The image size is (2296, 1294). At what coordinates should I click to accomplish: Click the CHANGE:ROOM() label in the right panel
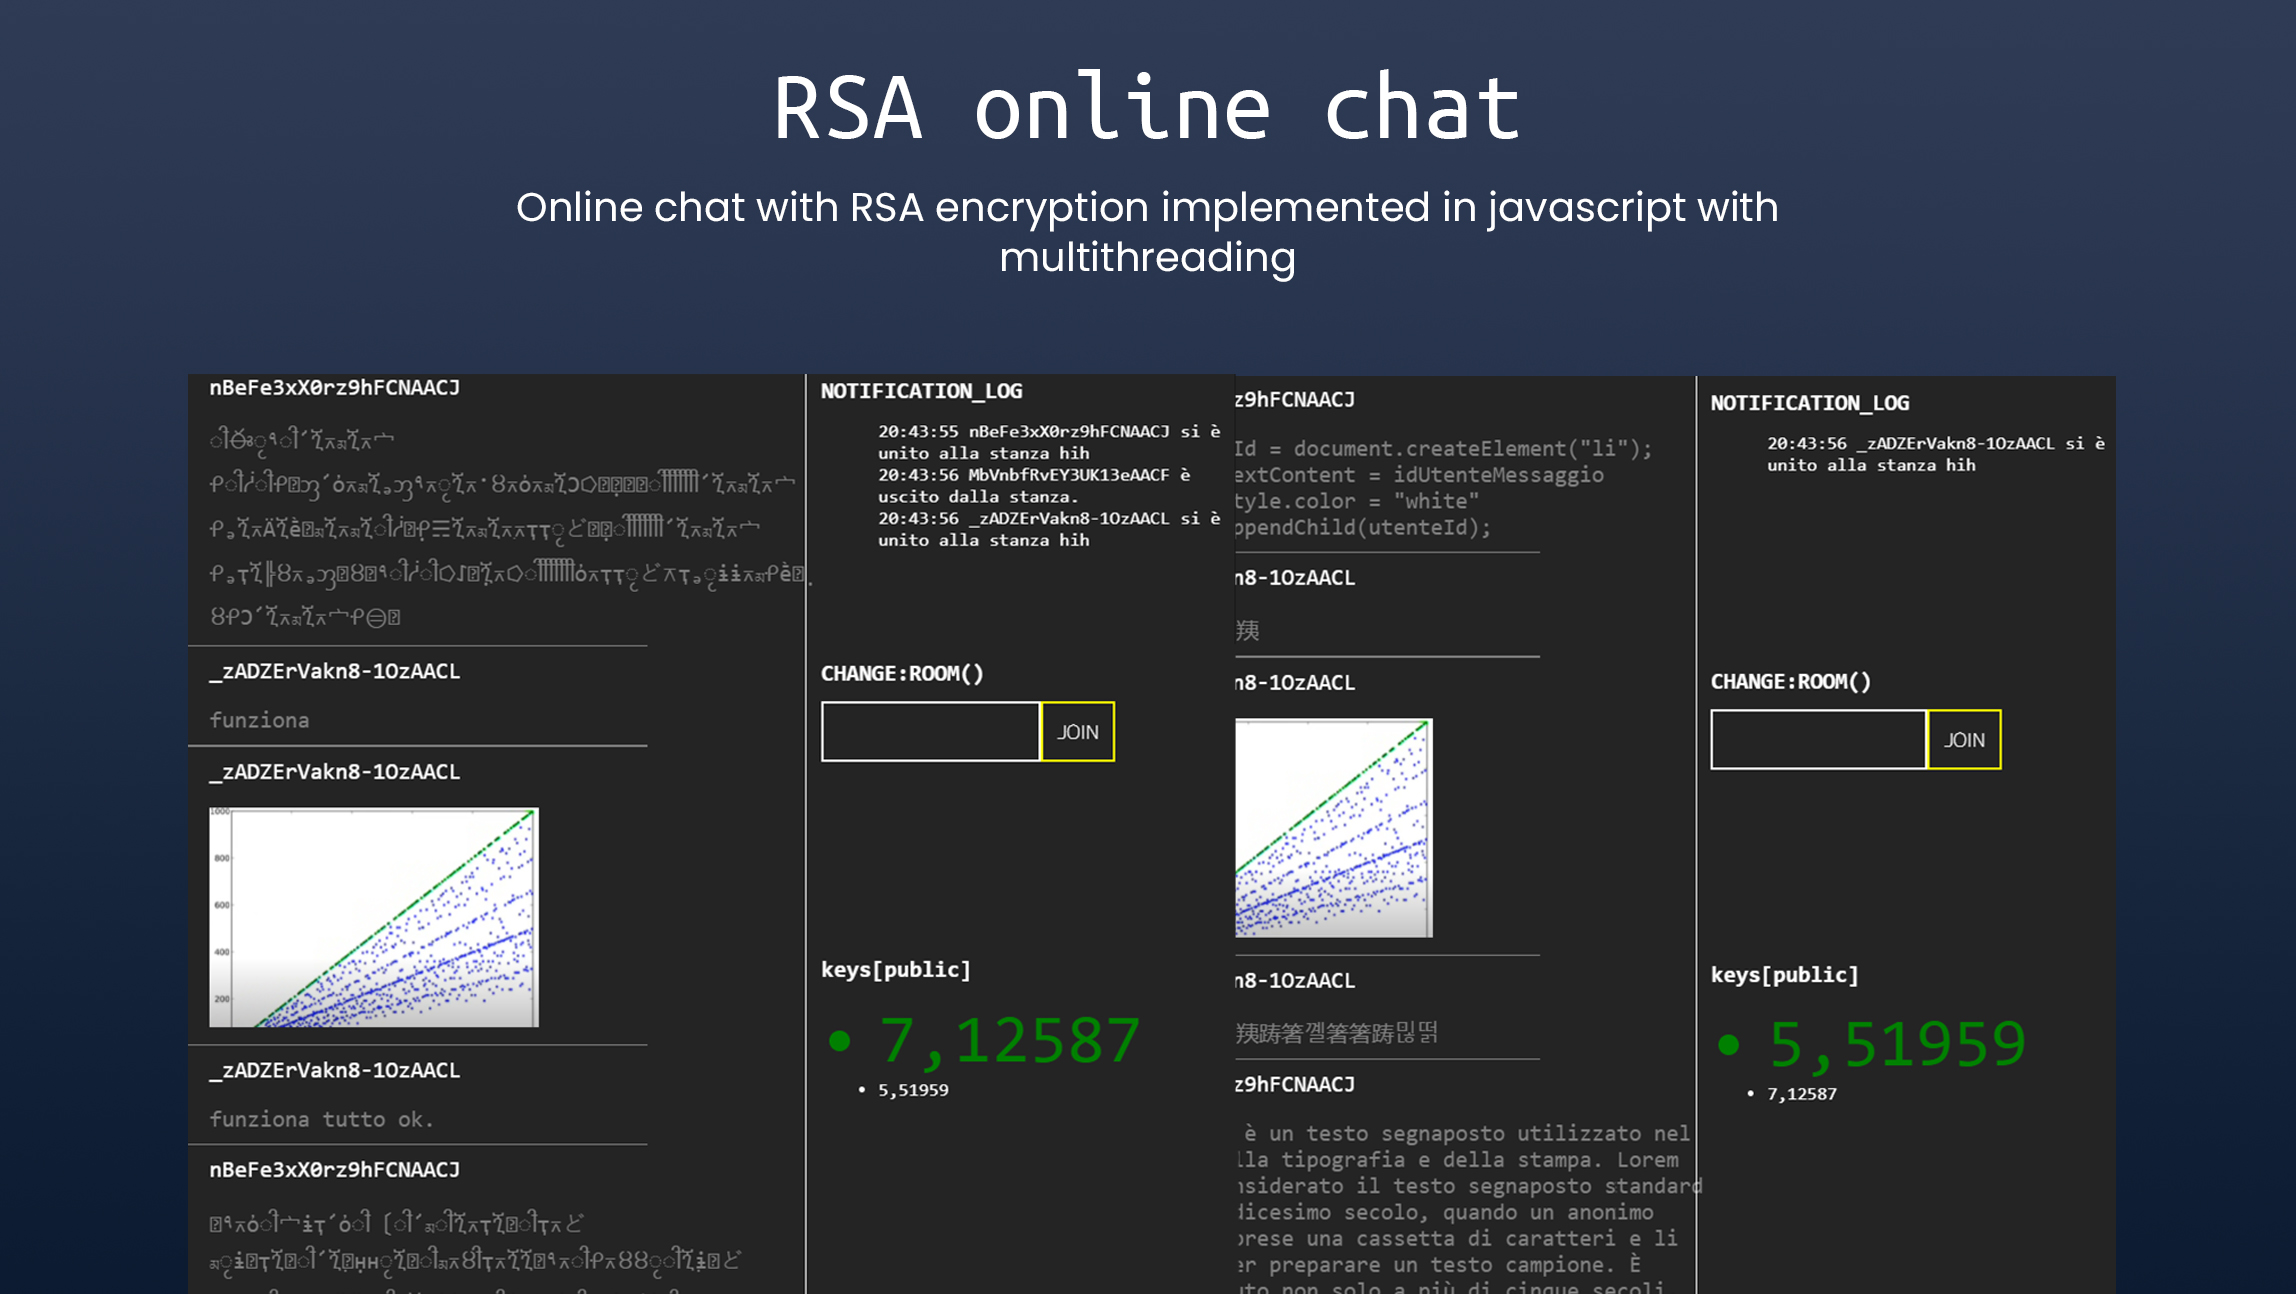[1792, 681]
